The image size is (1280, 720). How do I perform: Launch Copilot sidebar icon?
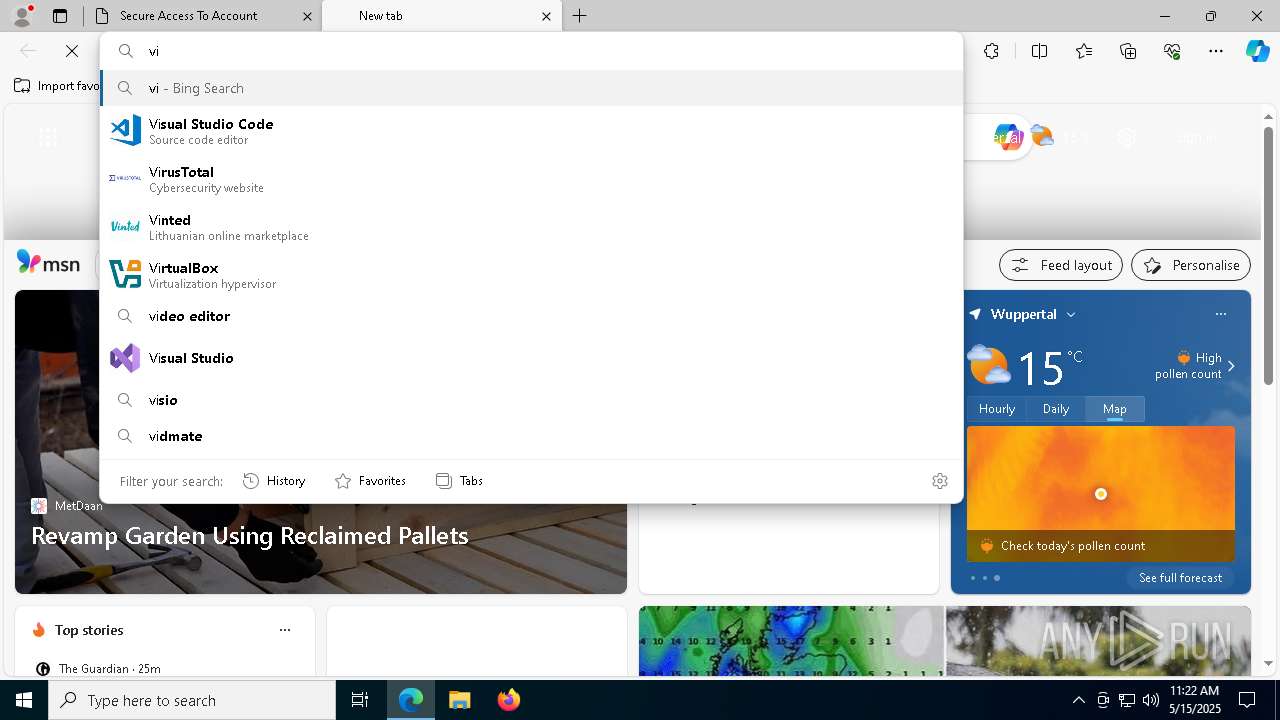coord(1257,51)
